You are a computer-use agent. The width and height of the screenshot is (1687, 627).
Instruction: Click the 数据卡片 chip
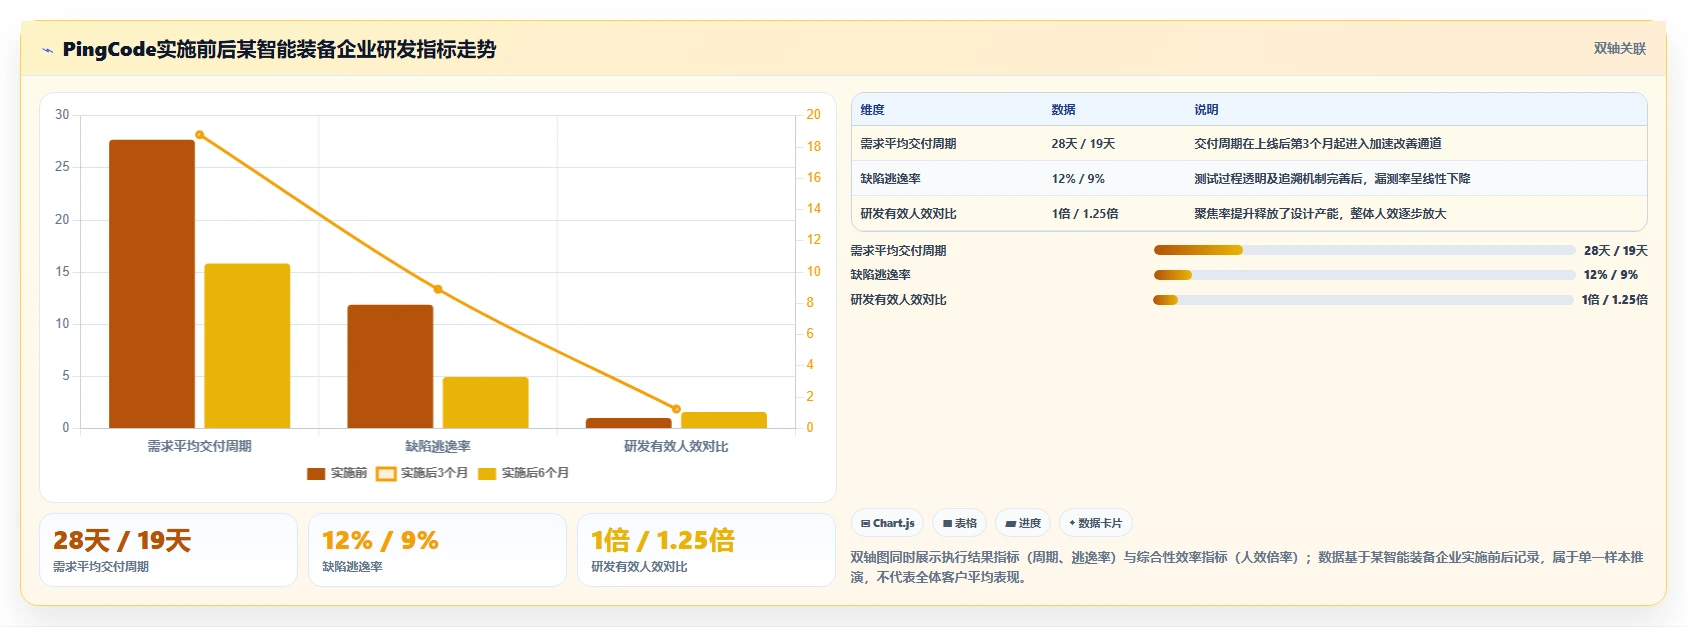(1096, 523)
